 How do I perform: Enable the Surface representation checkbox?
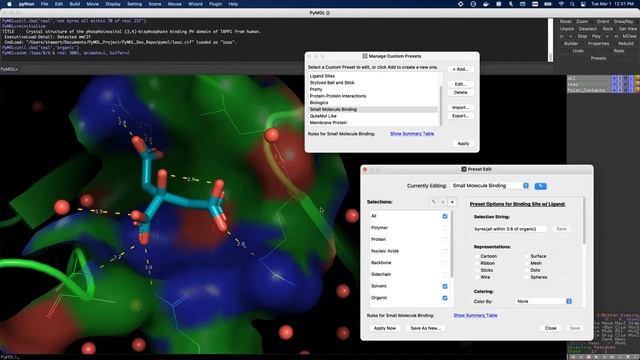tap(527, 256)
